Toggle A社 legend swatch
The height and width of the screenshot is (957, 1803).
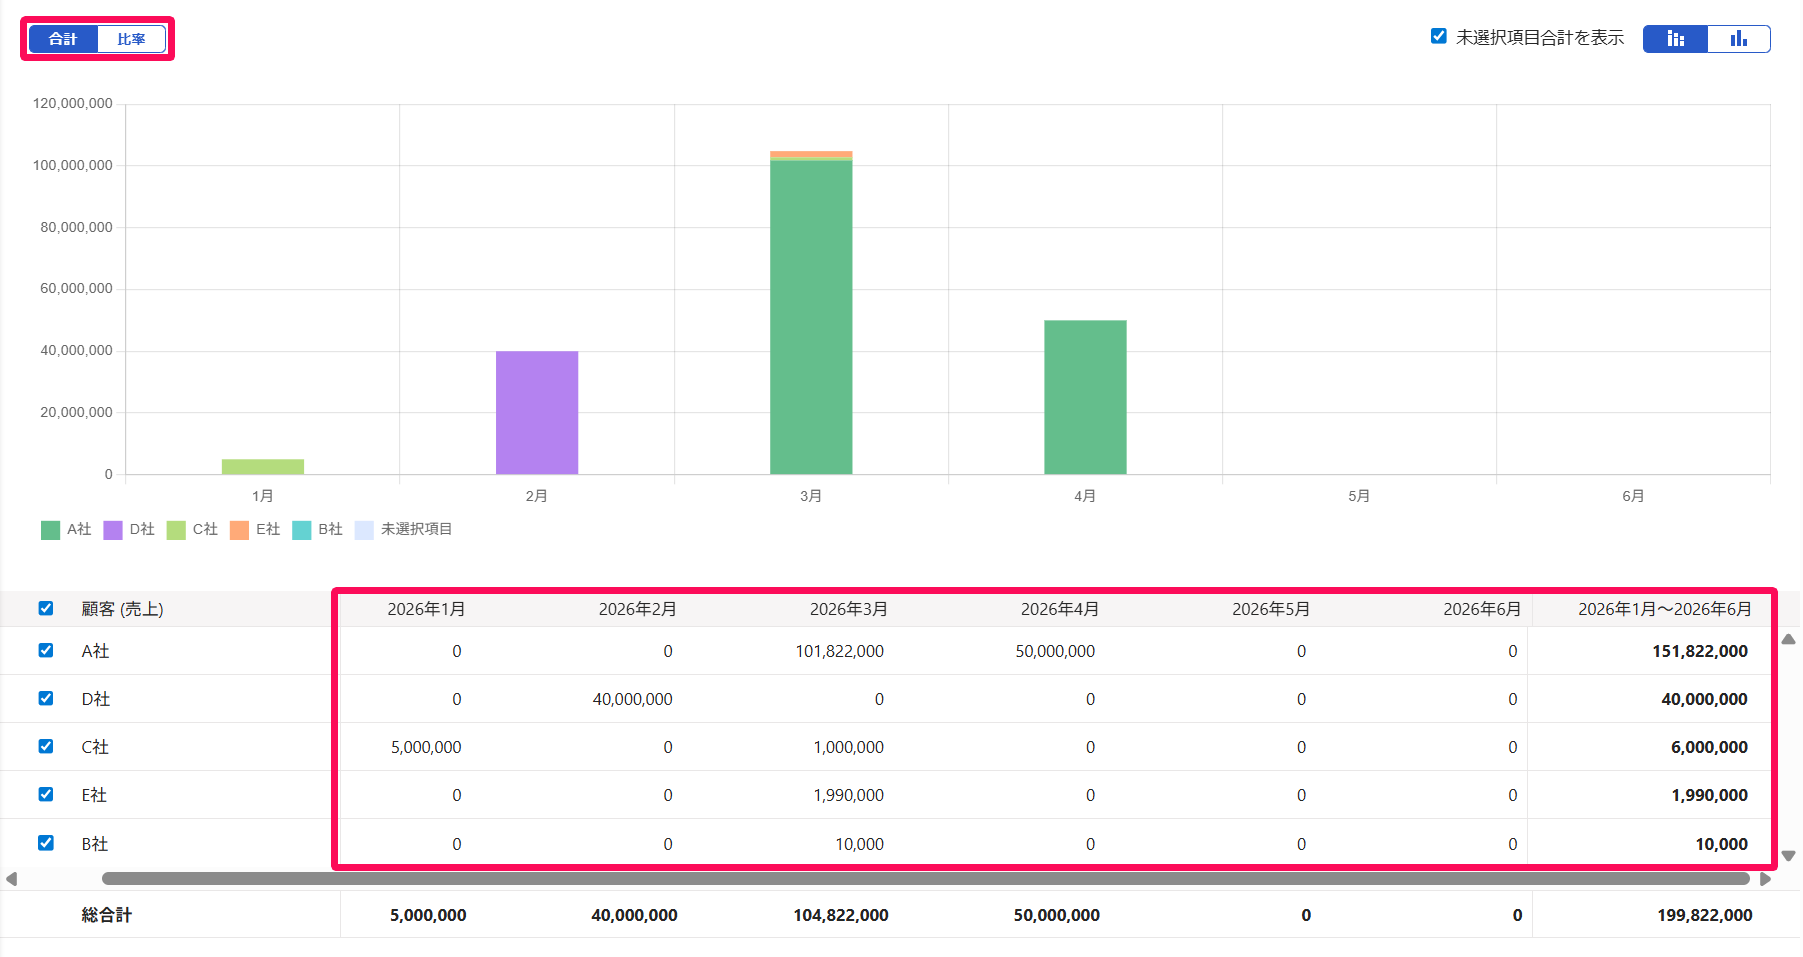50,530
